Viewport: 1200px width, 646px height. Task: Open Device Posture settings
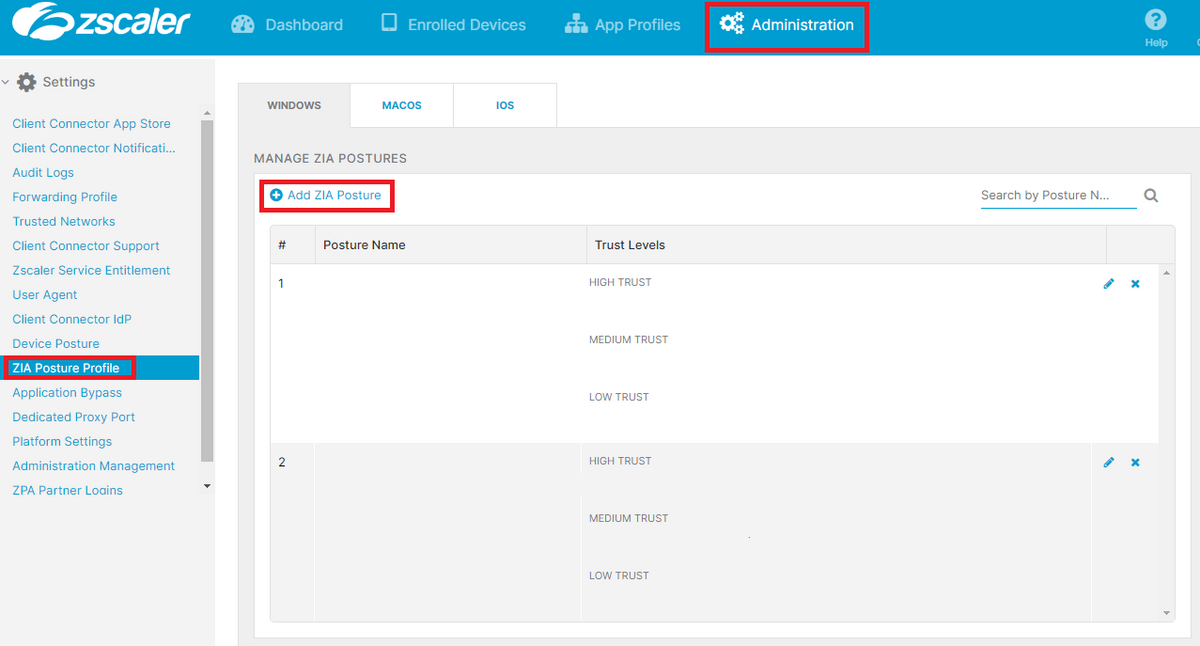(x=56, y=344)
